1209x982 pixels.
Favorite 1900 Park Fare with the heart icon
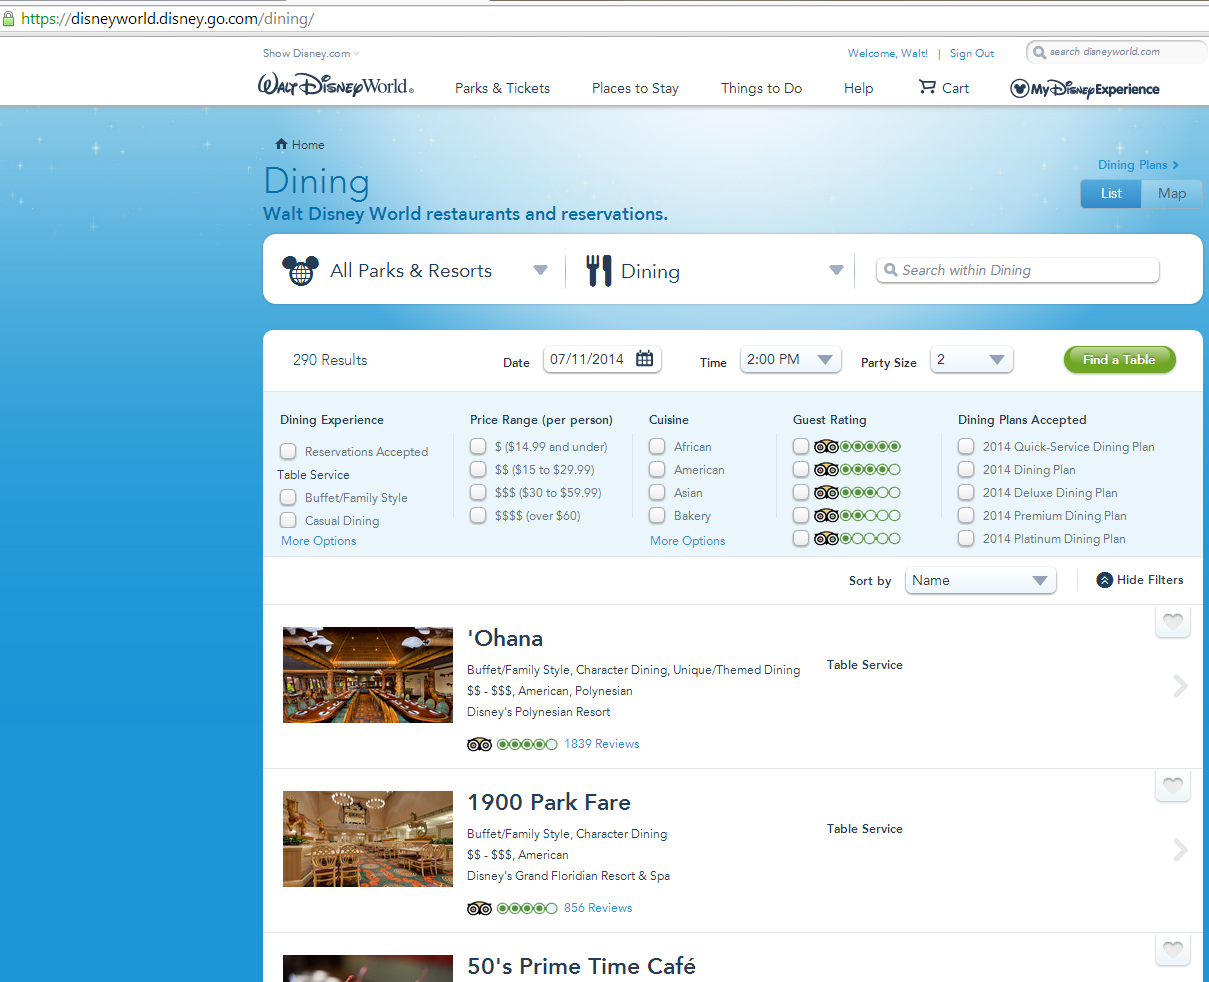coord(1173,786)
